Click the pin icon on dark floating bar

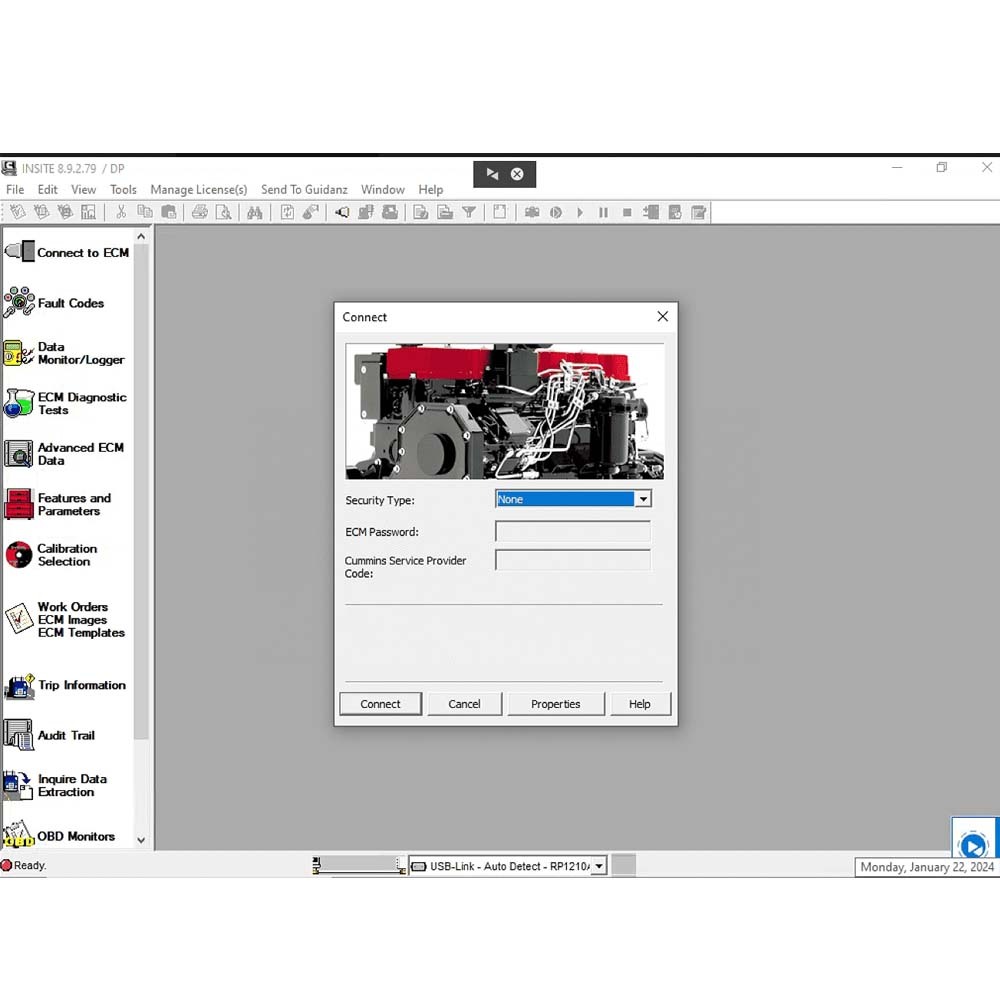click(x=492, y=173)
